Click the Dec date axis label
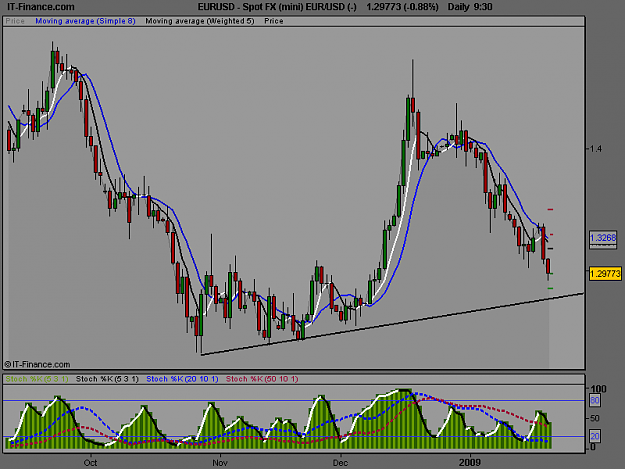Viewport: 625px width, 469px height. 340,463
